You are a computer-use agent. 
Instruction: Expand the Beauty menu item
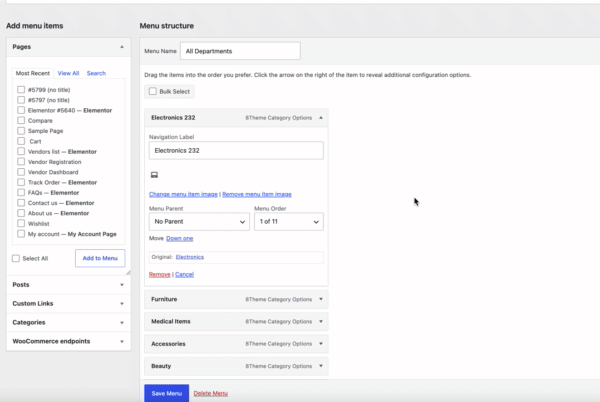321,366
